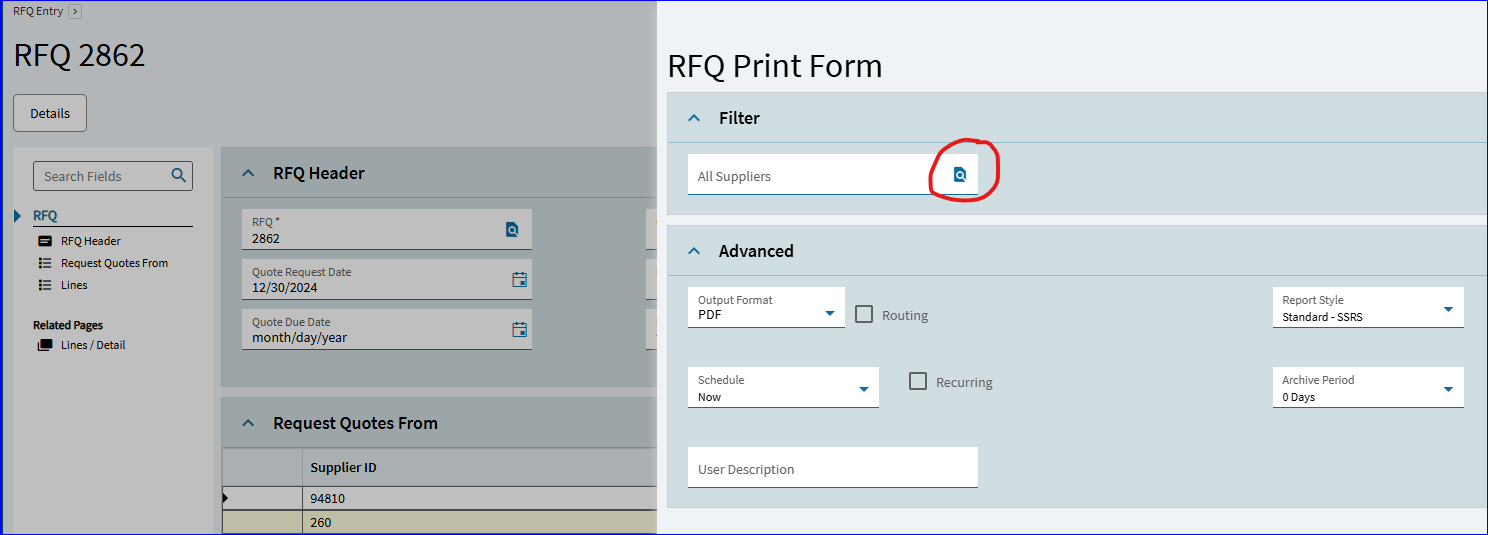
Task: Click the RFQ Entry breadcrumb arrow
Action: coord(75,11)
